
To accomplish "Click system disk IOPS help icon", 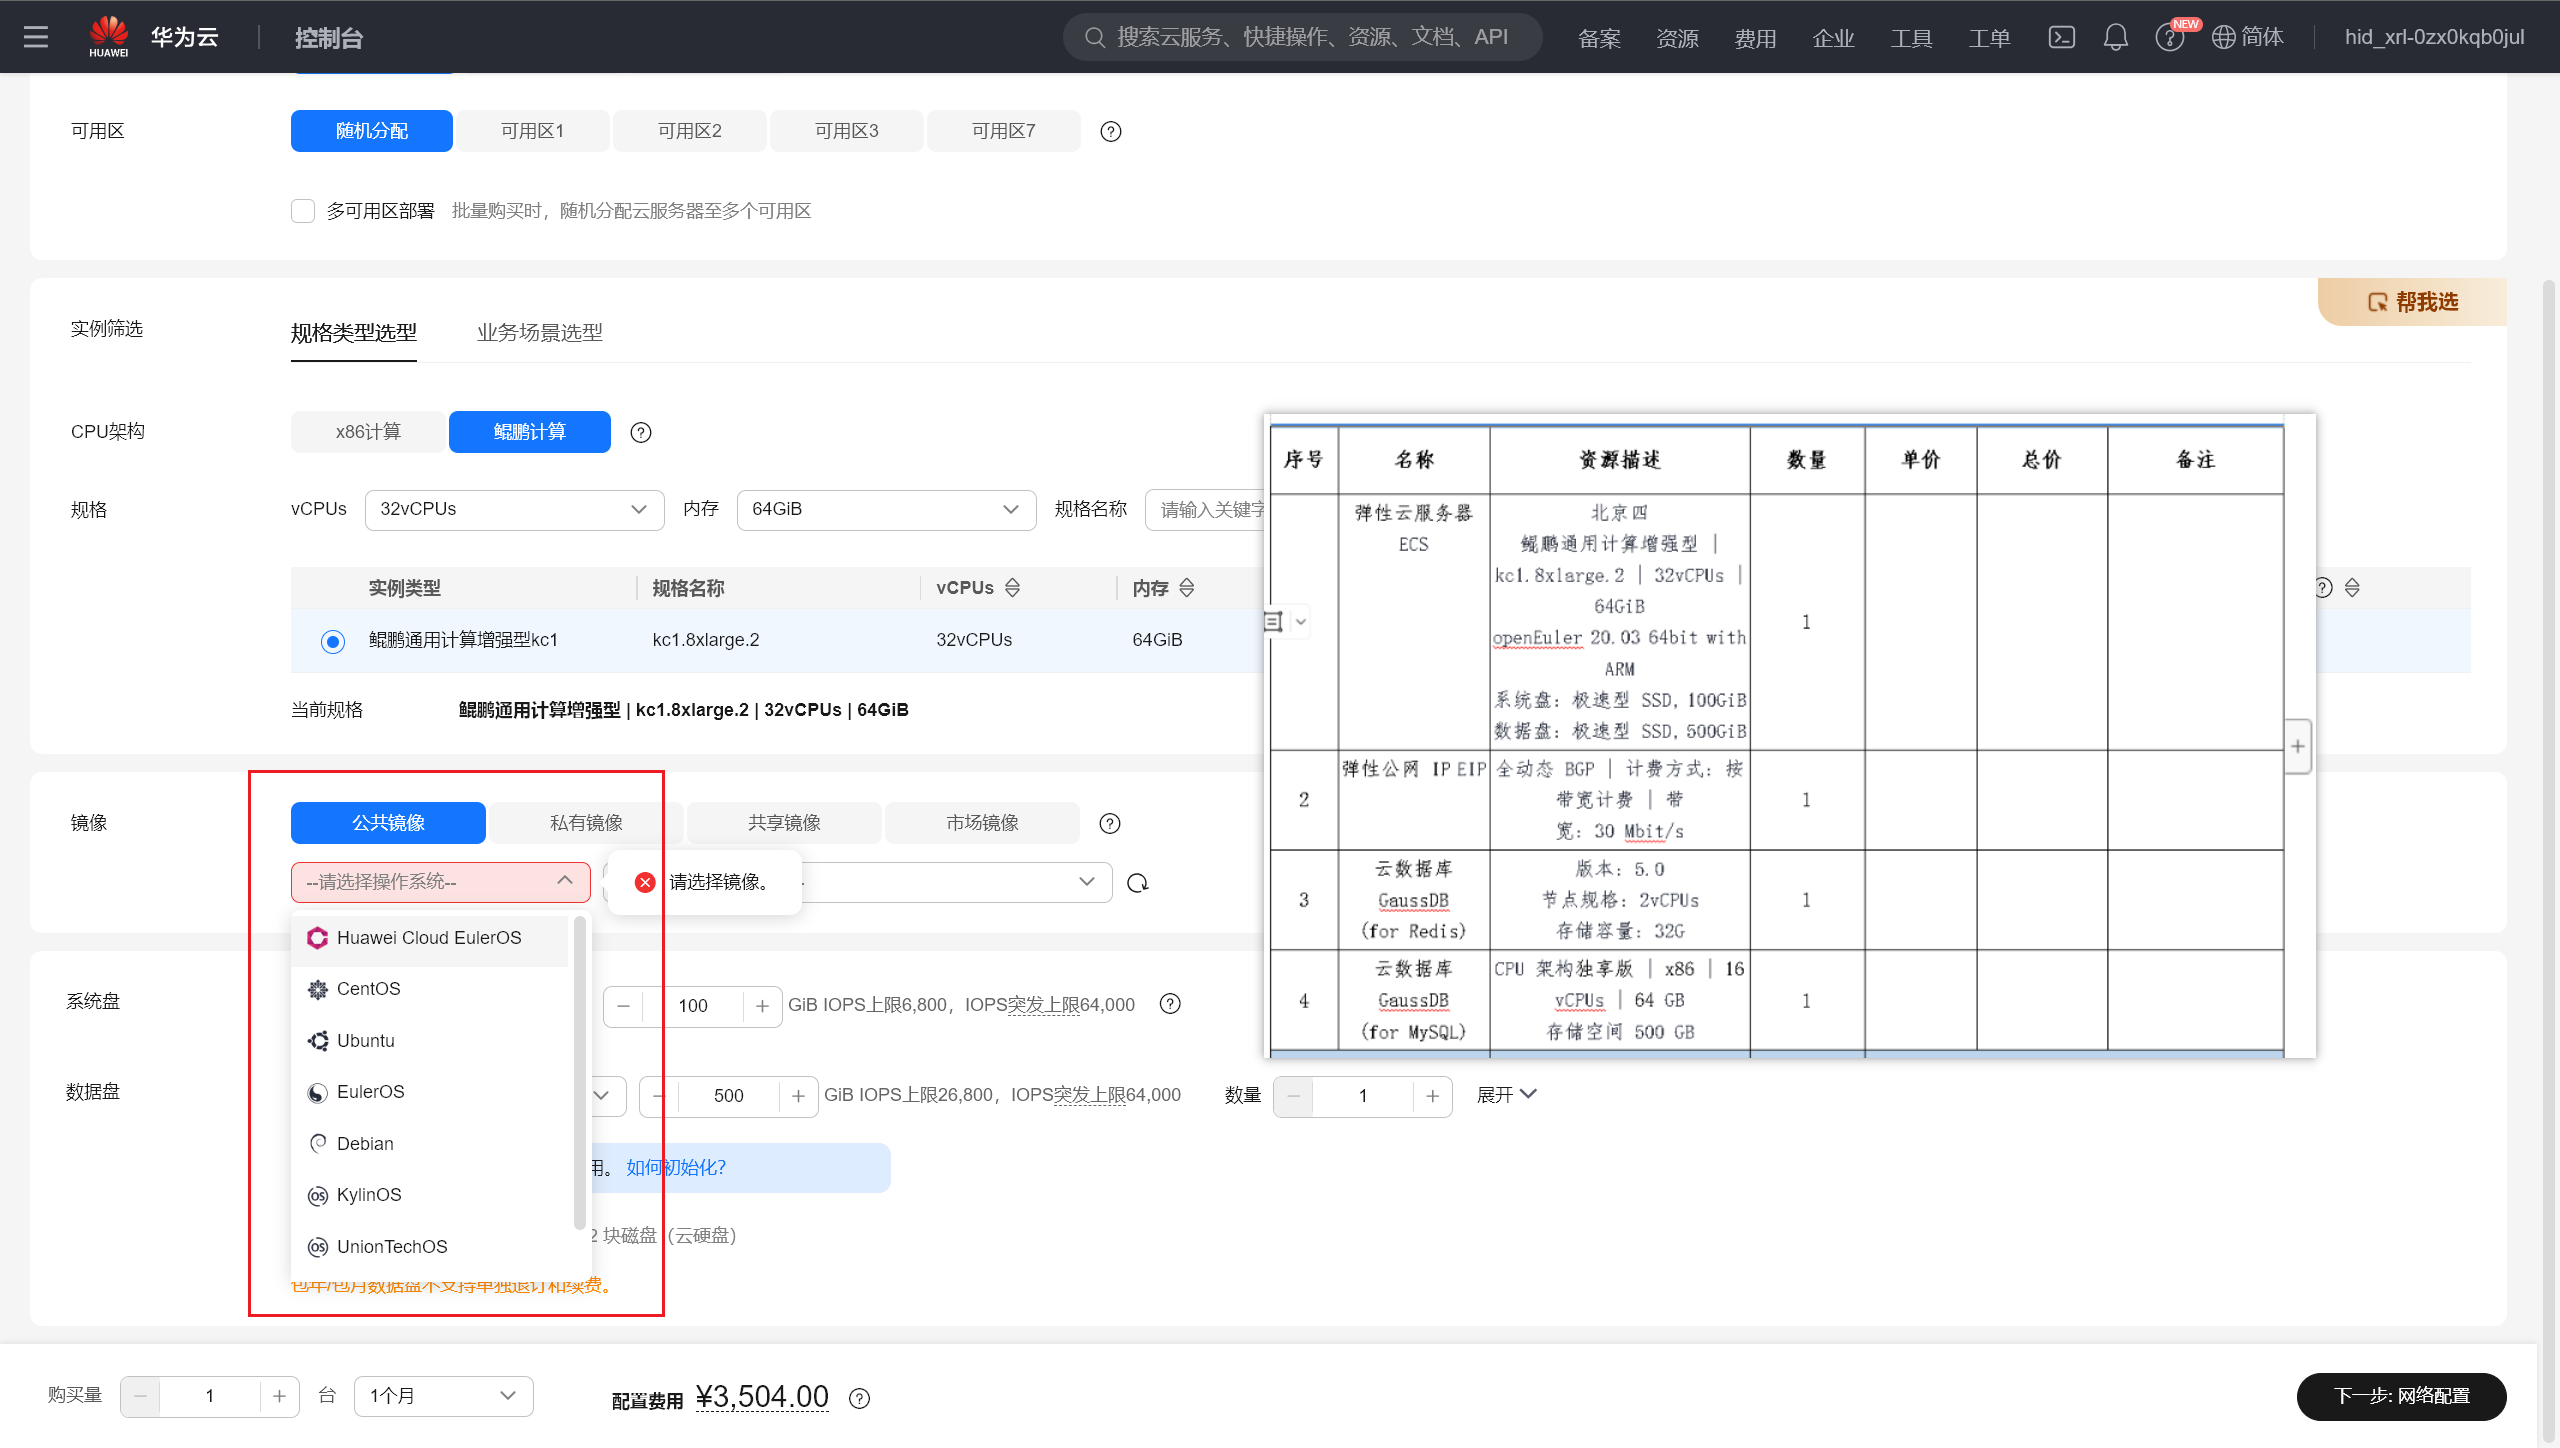I will pos(1170,1004).
